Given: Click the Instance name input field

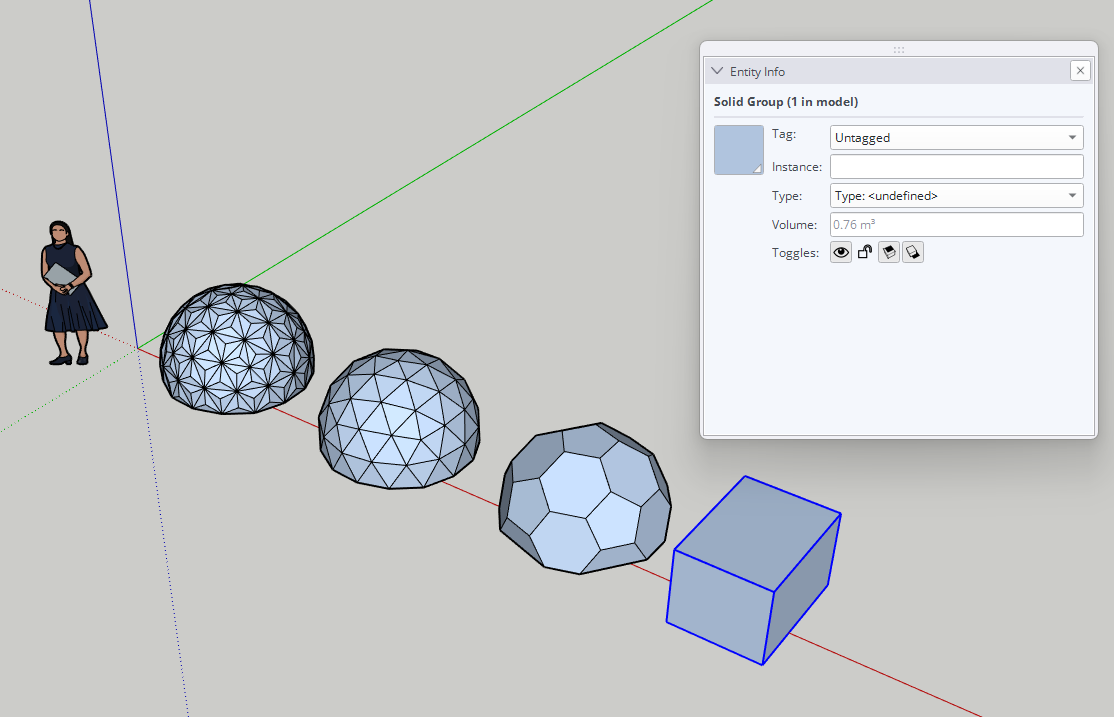Looking at the screenshot, I should [956, 166].
